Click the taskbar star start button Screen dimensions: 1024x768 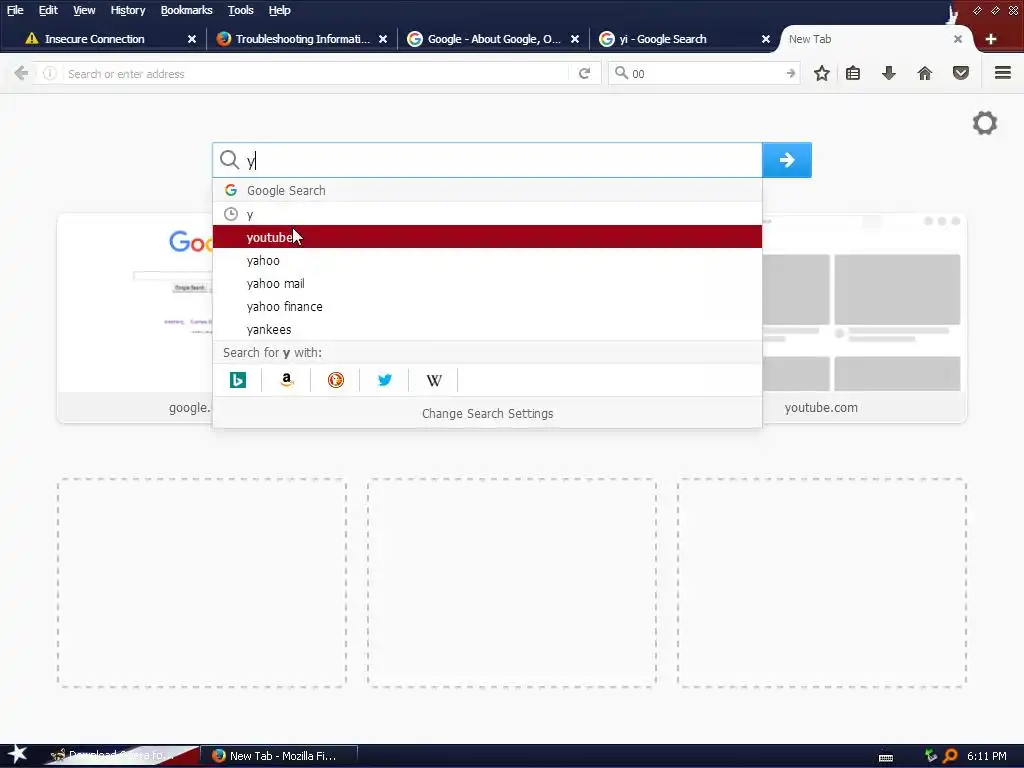point(16,755)
